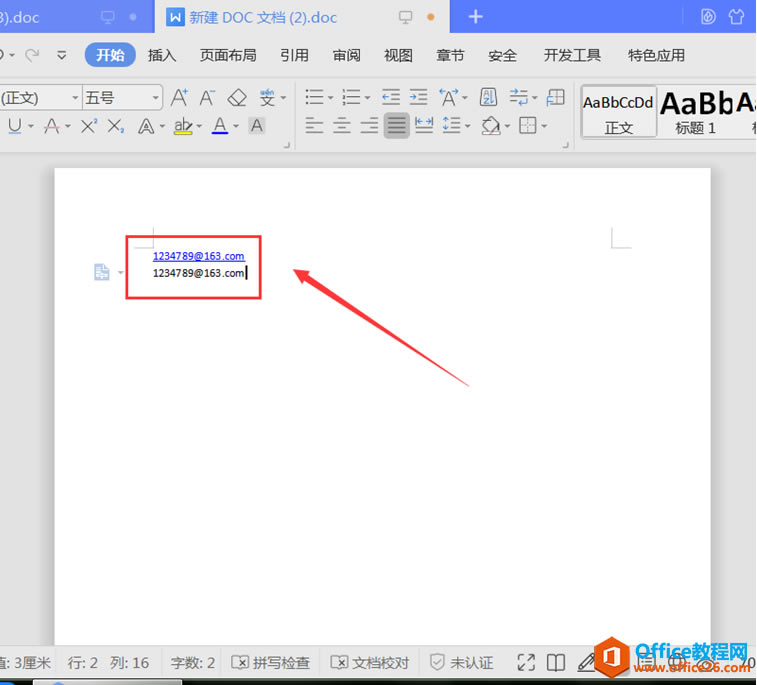Open the font name (正文) dropdown
The image size is (757, 685).
[75, 98]
